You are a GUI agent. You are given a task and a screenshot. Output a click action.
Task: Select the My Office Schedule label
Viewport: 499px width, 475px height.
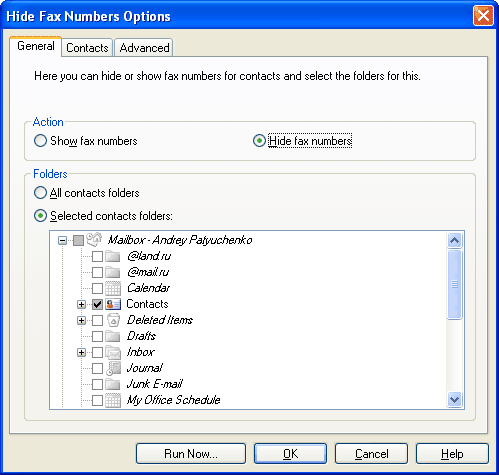coord(174,400)
